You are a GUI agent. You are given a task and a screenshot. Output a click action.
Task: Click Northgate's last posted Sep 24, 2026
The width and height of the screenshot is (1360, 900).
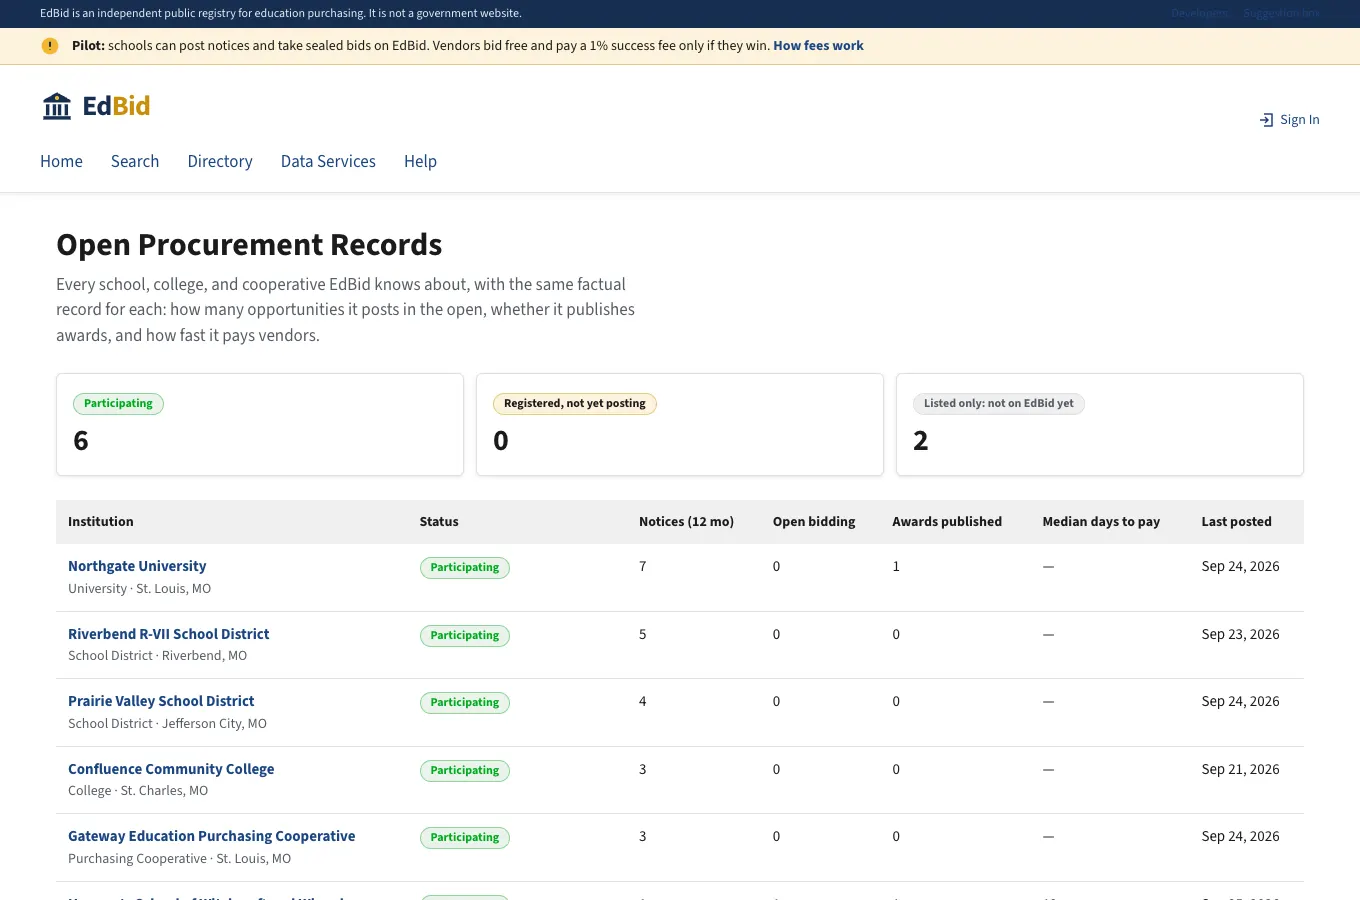pos(1240,566)
